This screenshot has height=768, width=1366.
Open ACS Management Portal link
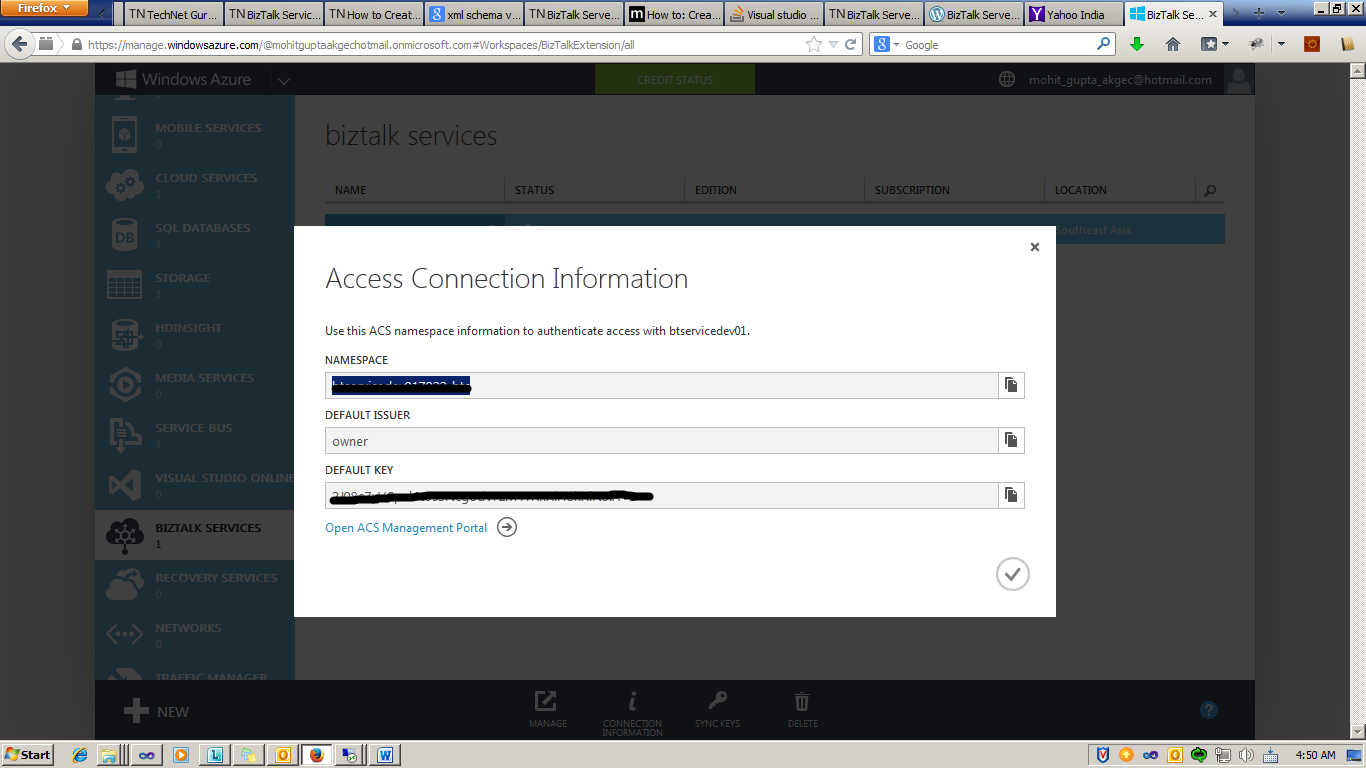tap(406, 528)
